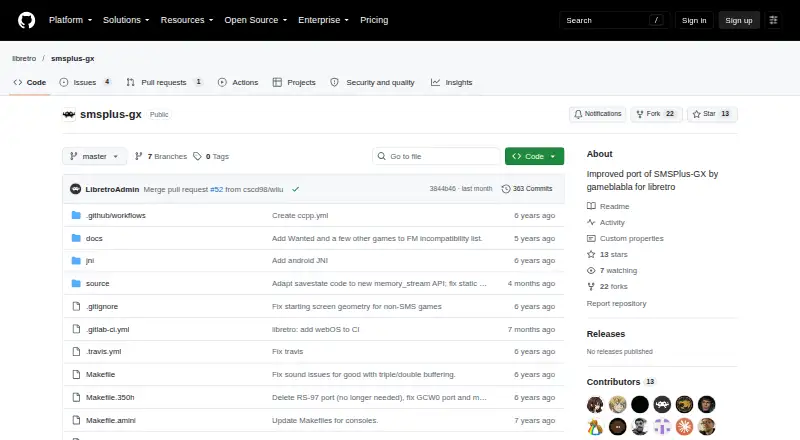This screenshot has width=800, height=440.
Task: Open the libretro owner link
Action: tap(24, 58)
